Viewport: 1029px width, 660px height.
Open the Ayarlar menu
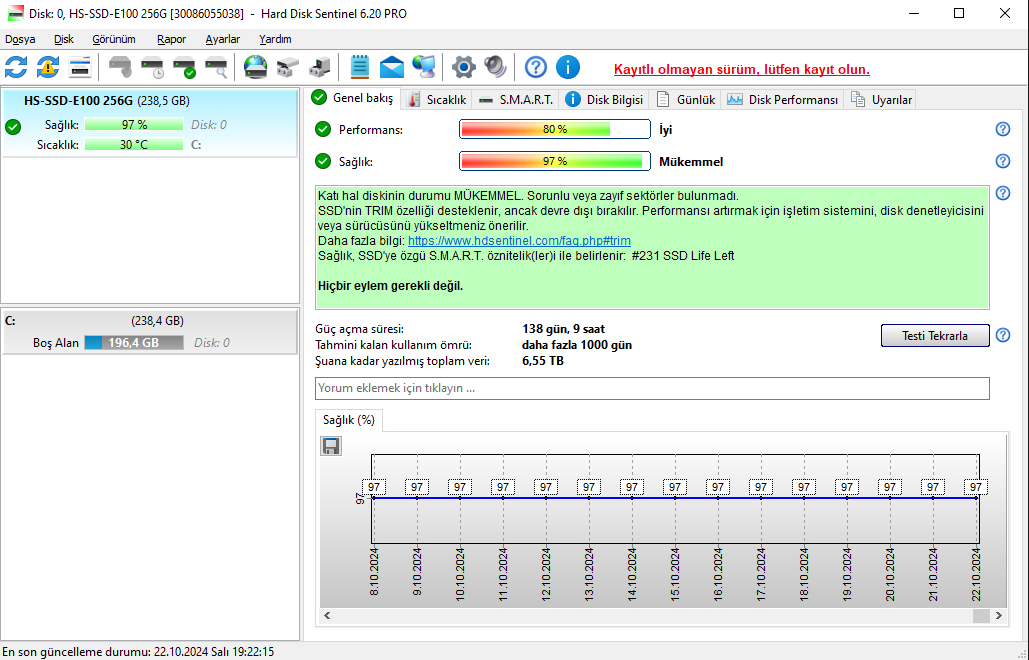click(x=222, y=39)
